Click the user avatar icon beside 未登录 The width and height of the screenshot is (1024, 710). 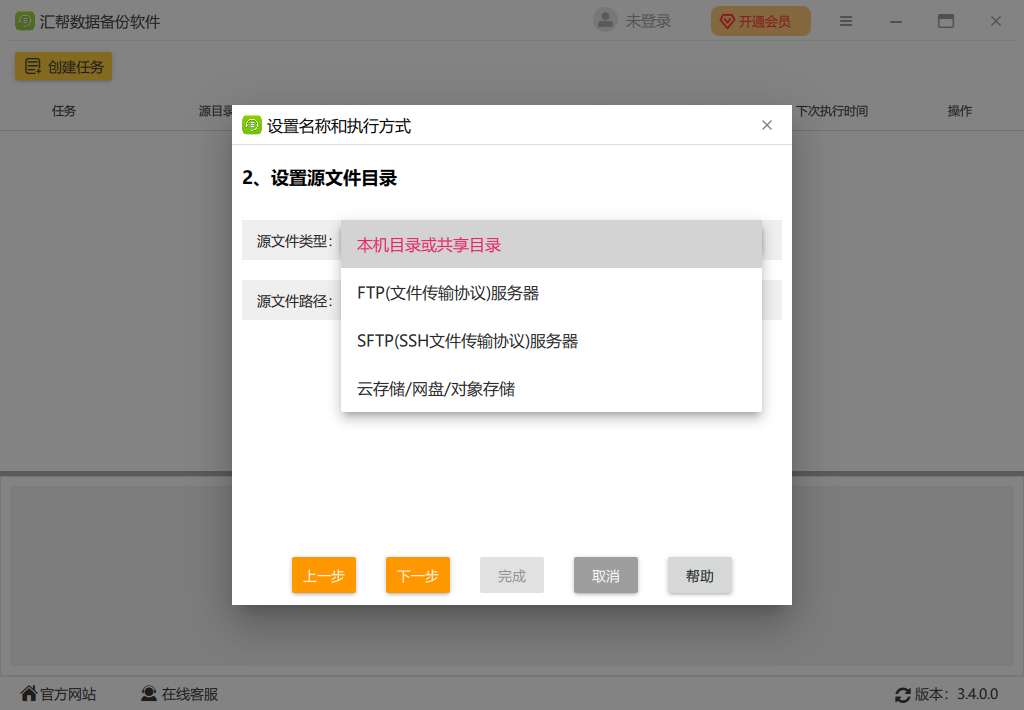click(x=604, y=20)
